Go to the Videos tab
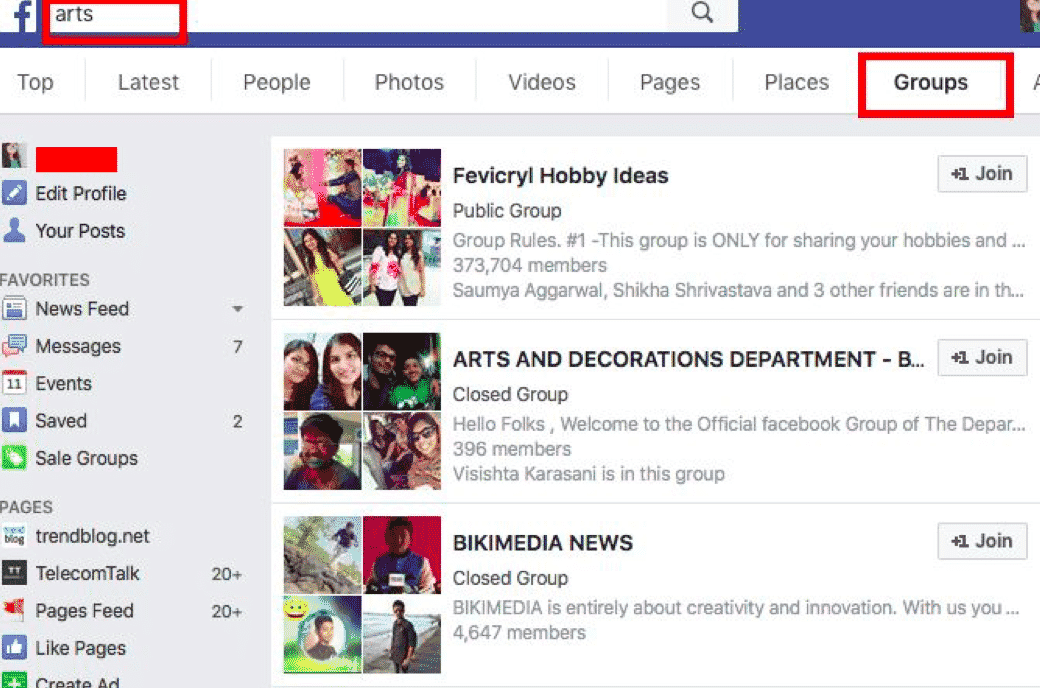 [542, 82]
